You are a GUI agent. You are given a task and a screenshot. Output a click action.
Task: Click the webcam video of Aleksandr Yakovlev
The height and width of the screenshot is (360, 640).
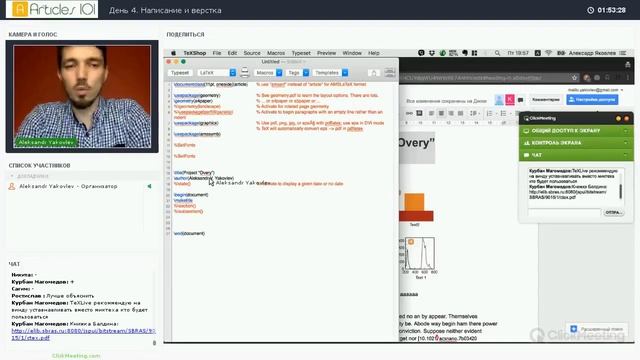pos(82,96)
